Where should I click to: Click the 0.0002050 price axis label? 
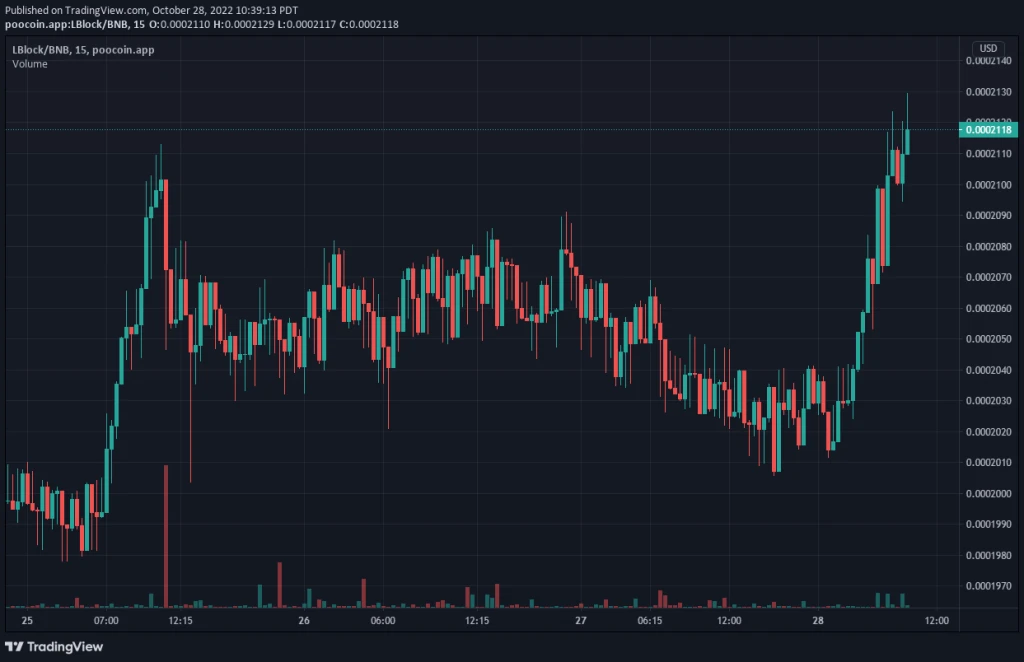[988, 339]
